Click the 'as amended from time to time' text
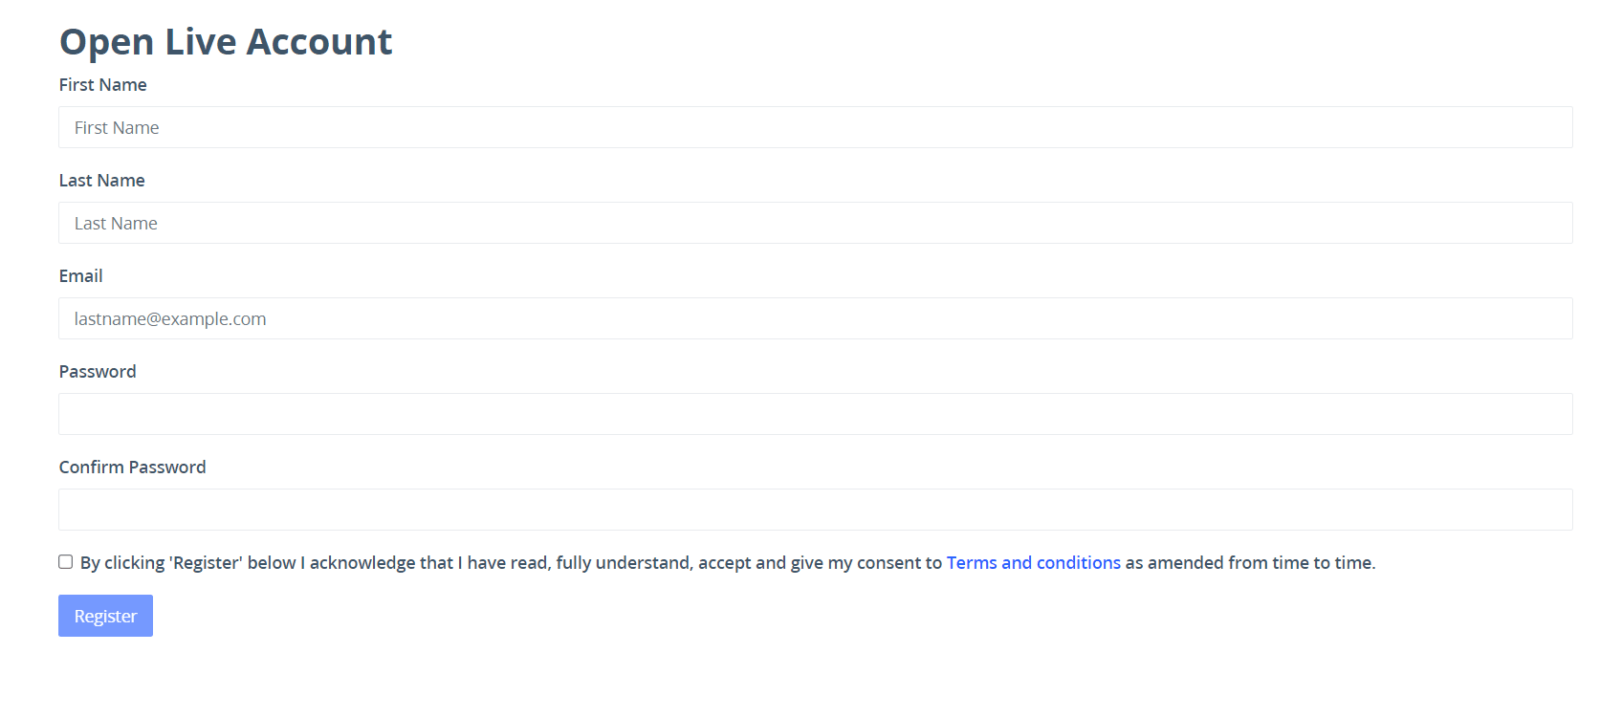 pyautogui.click(x=1250, y=563)
